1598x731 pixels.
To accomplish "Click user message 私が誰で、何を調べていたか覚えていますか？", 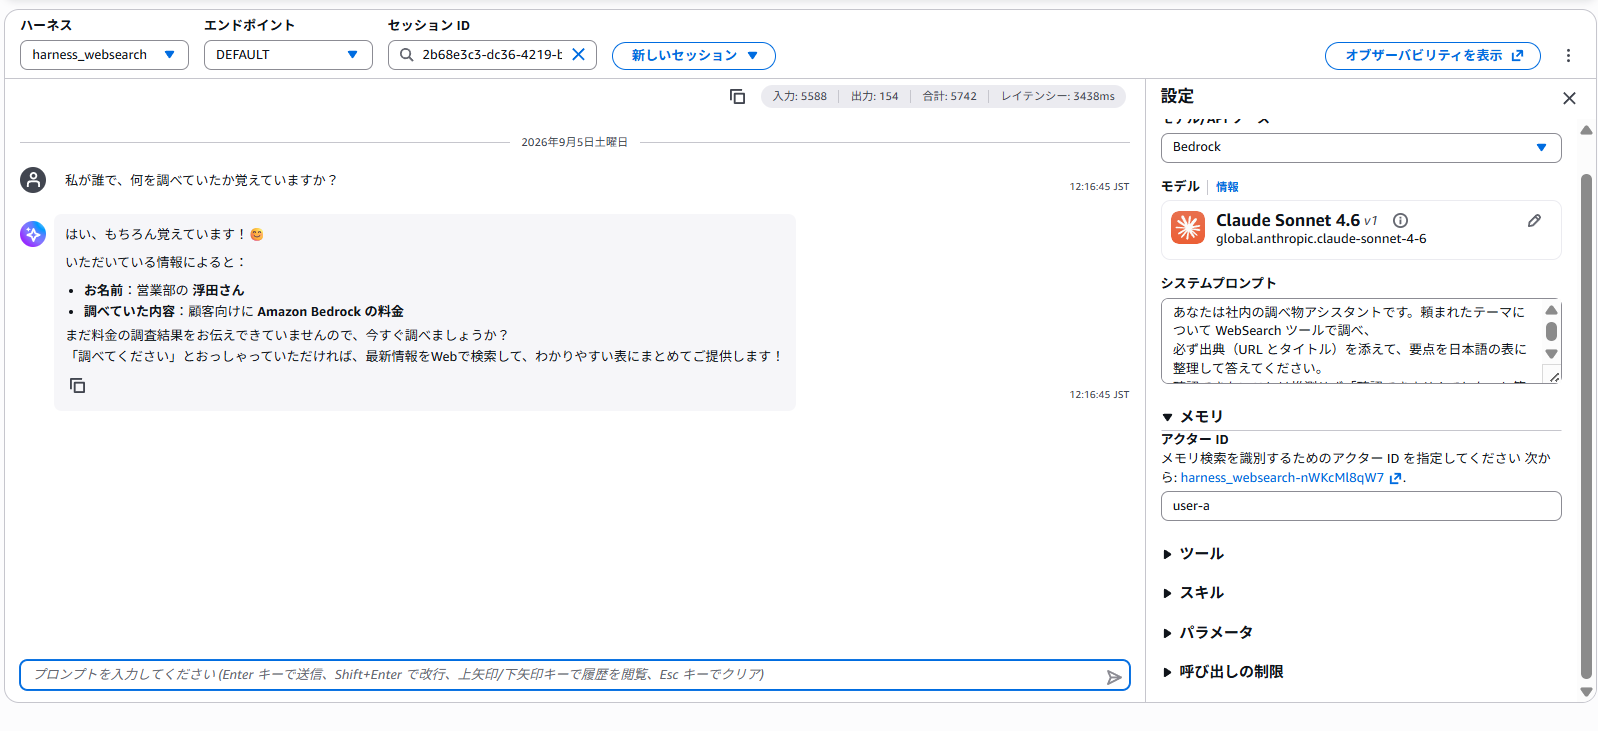I will (x=202, y=180).
